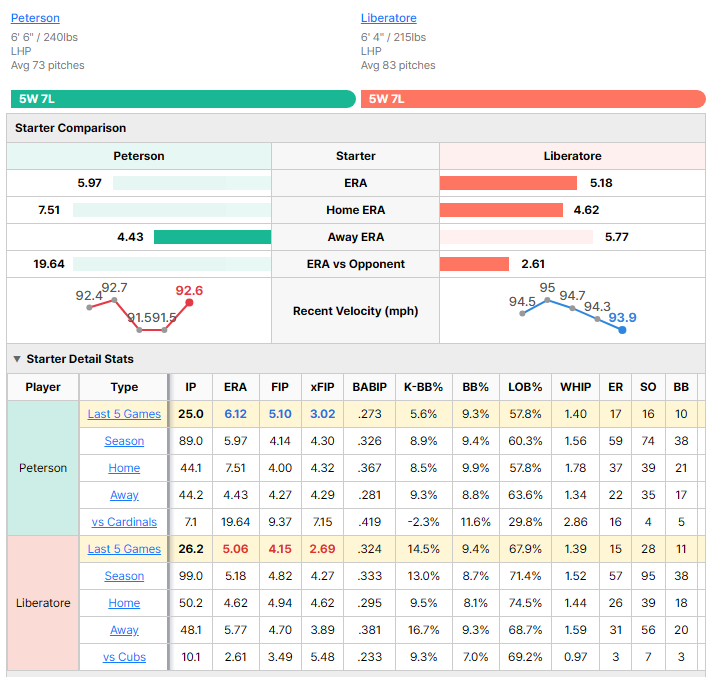Click Liberatore's Home ERA 4.62 bar
Screen dimensions: 712x677
click(x=501, y=210)
